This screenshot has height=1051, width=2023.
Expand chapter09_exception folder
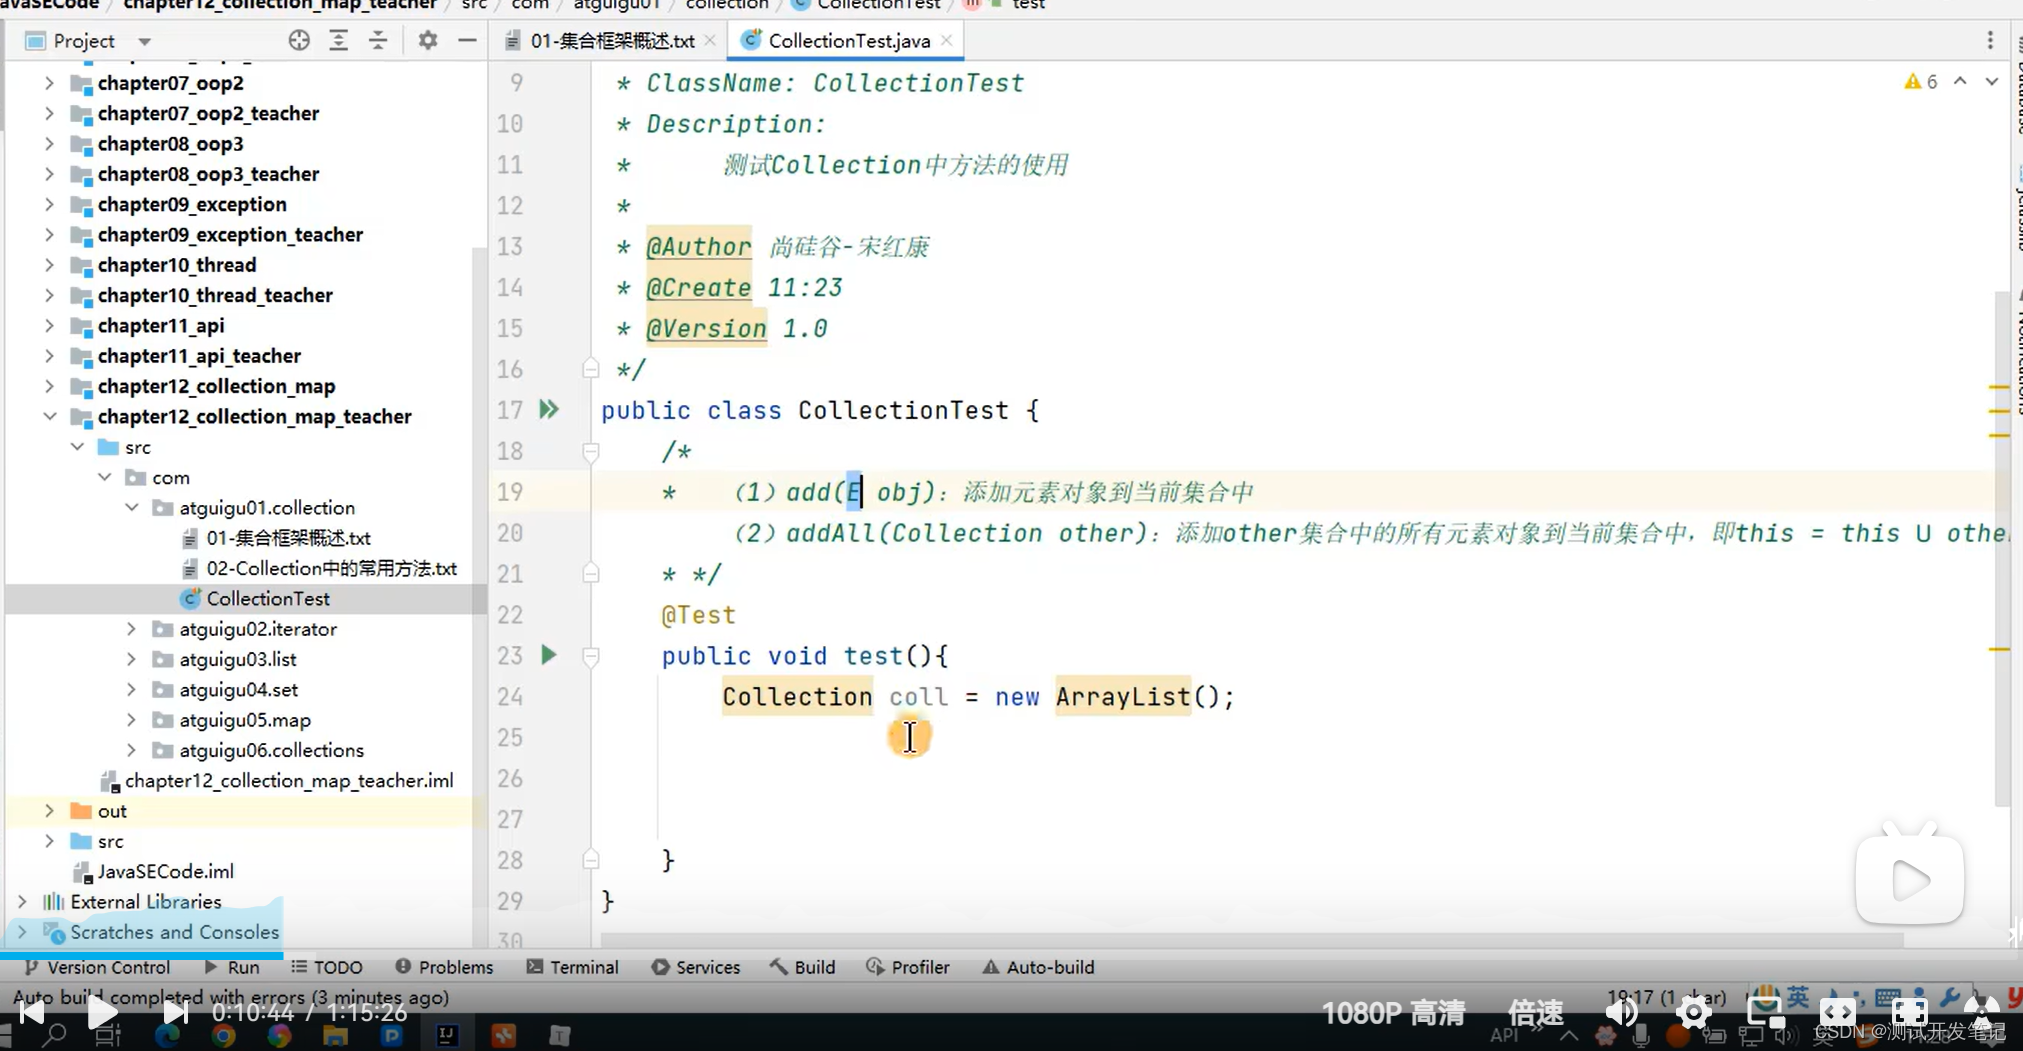tap(49, 204)
